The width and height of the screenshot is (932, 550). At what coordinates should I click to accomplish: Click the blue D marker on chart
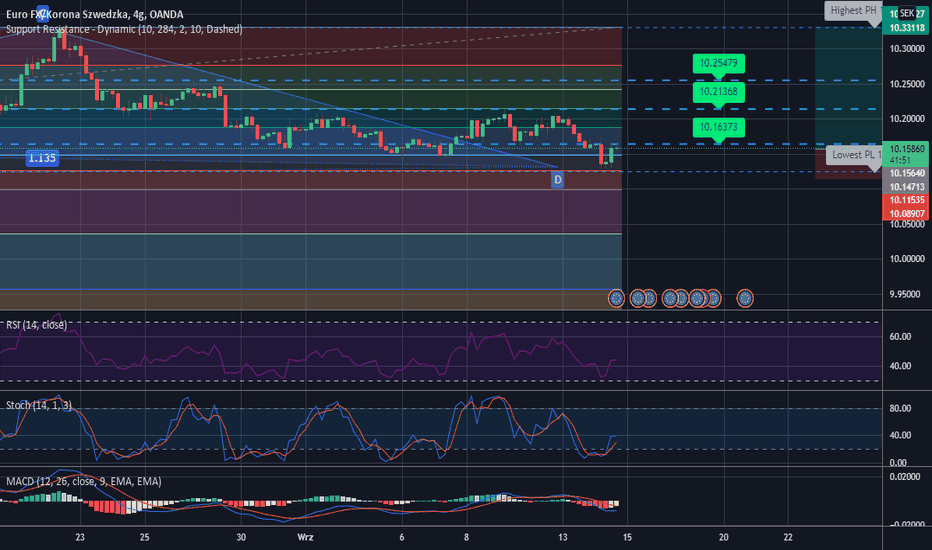[557, 180]
